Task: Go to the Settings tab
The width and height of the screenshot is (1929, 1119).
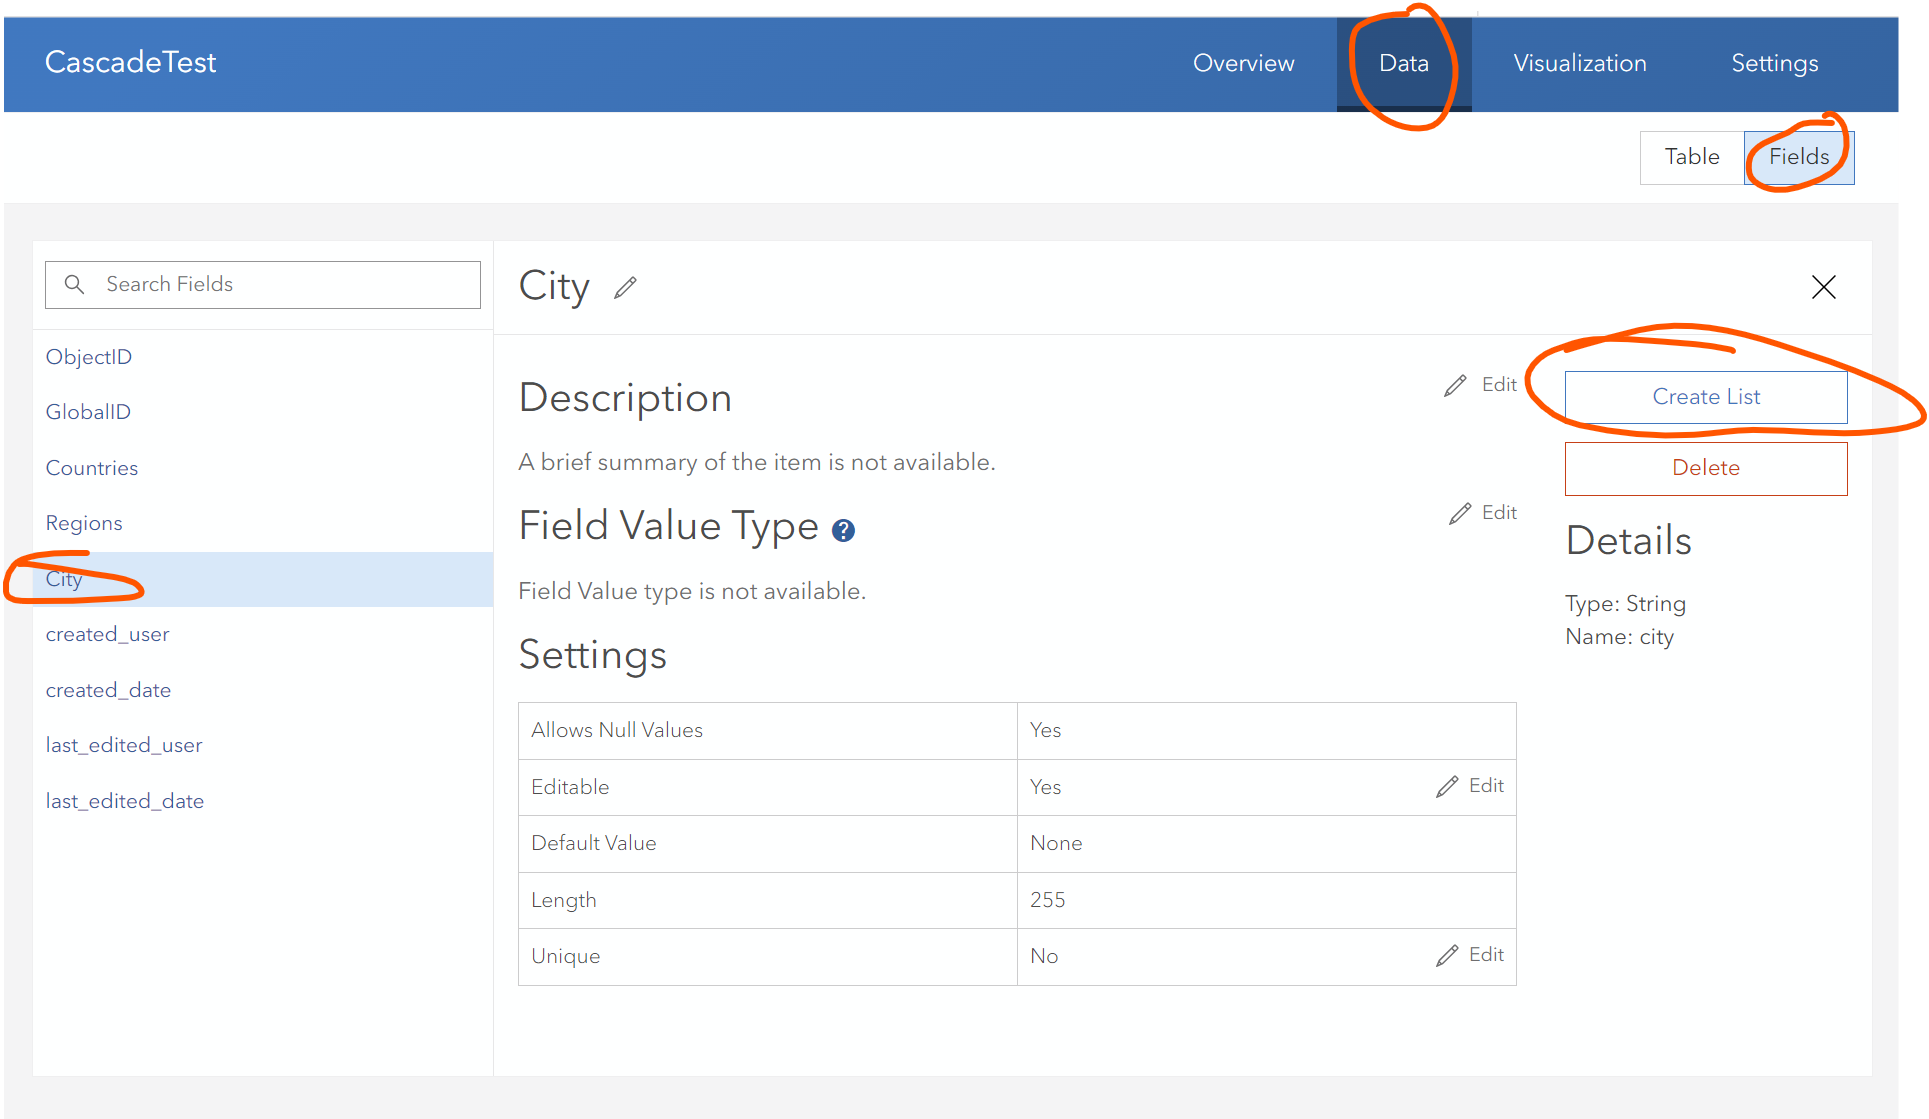Action: coord(1774,62)
